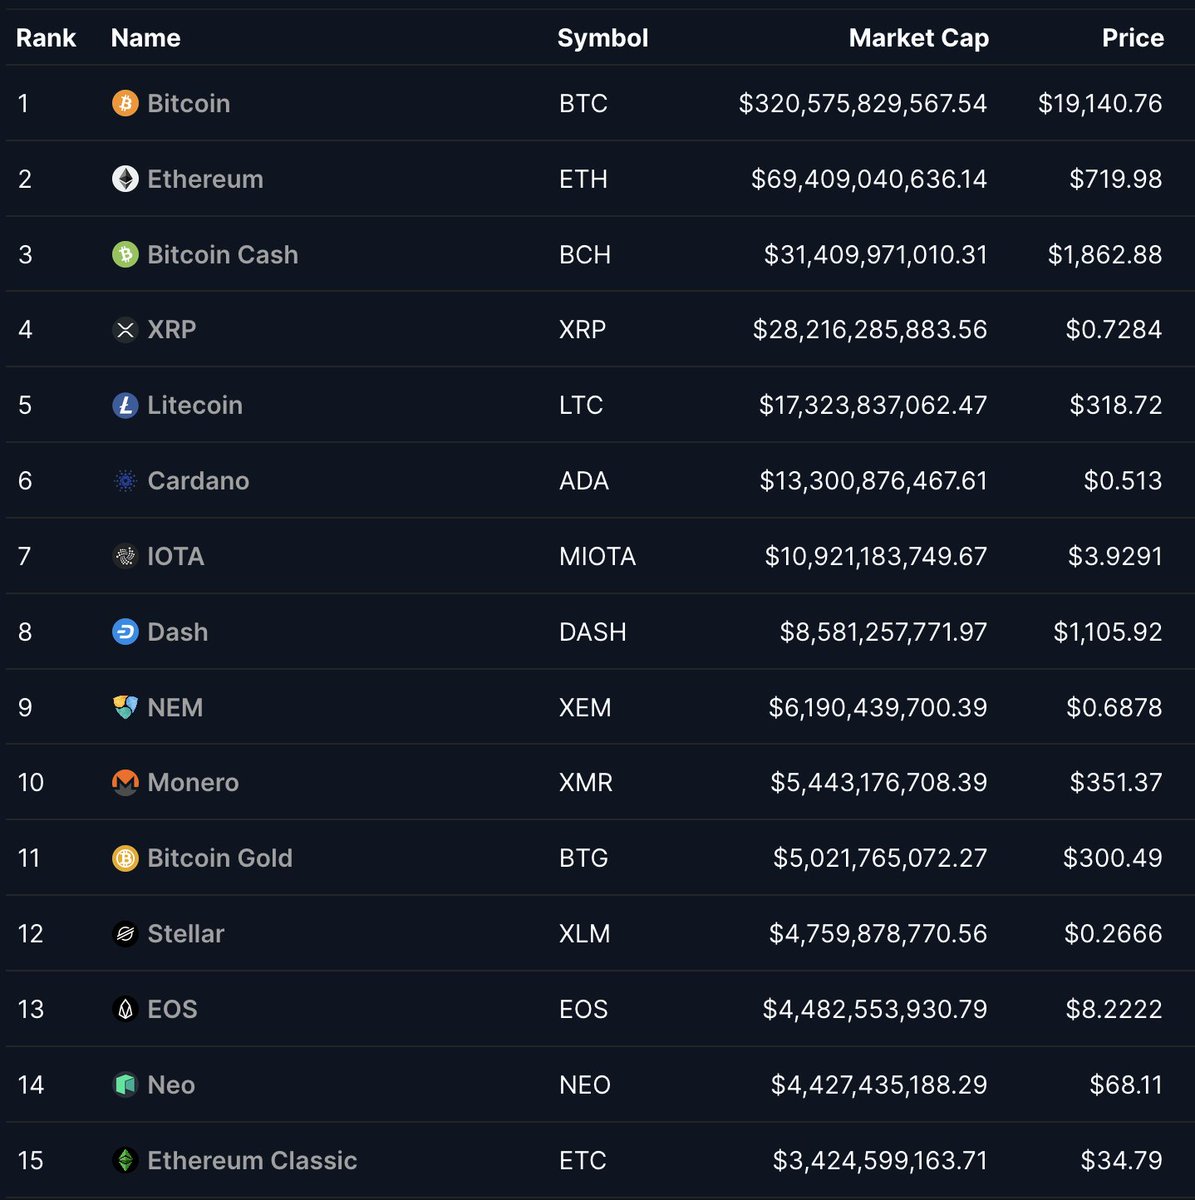Select the BCH symbol cell

tap(585, 254)
